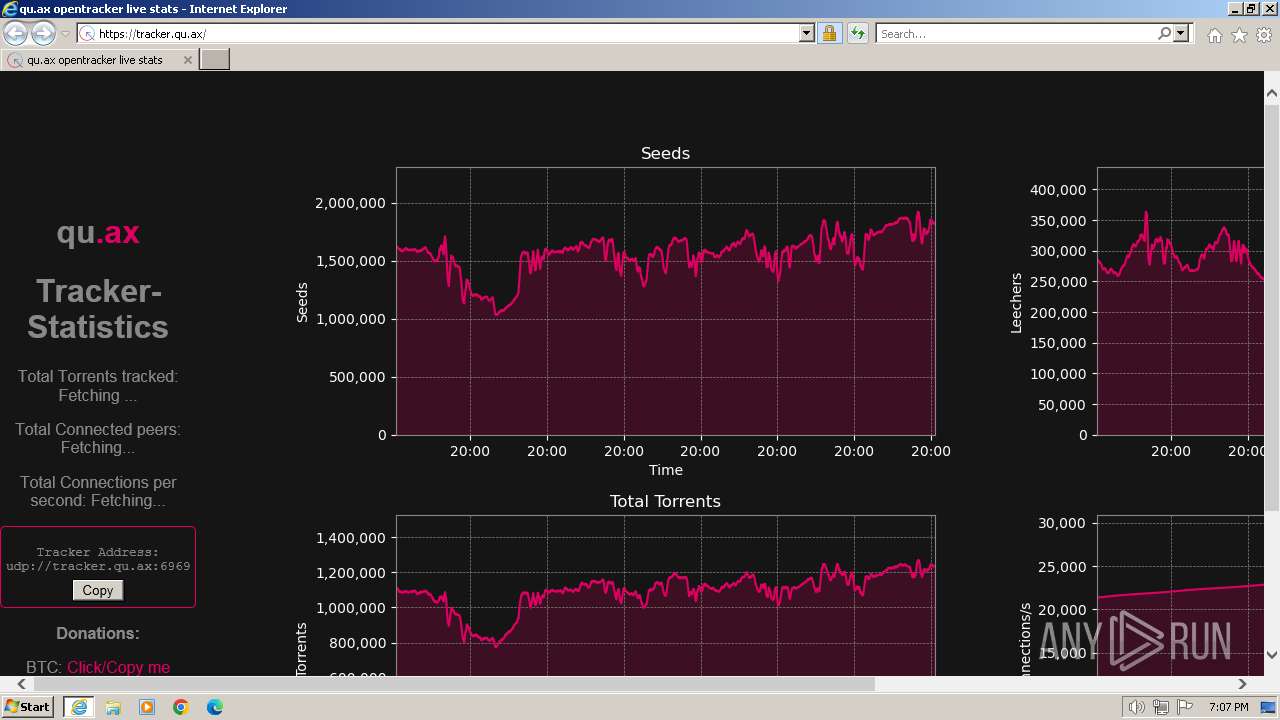
Task: Open the network status tray icon
Action: (1161, 707)
